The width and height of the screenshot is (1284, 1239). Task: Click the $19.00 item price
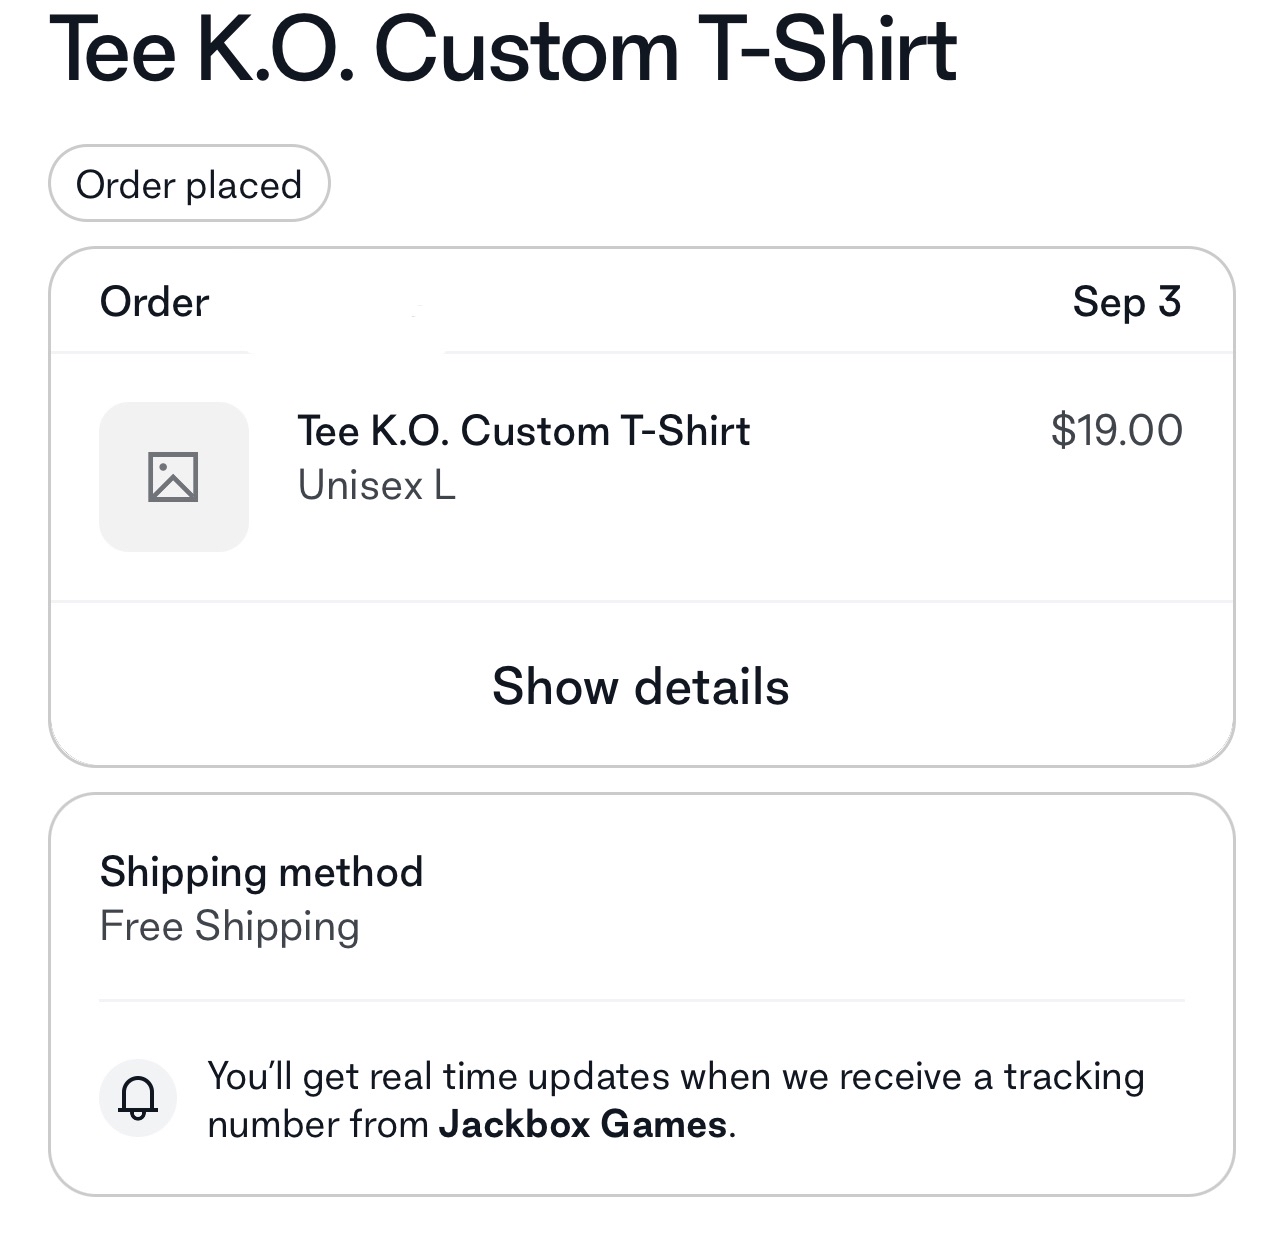click(x=1116, y=431)
